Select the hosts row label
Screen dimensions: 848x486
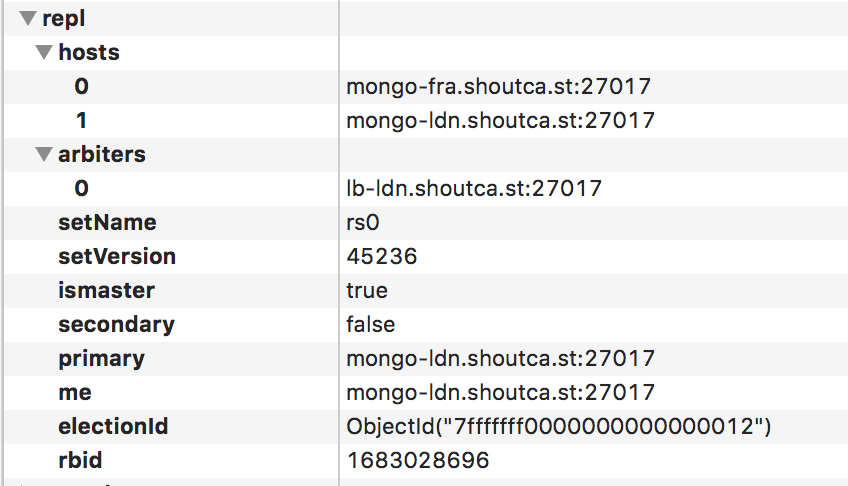pos(89,52)
